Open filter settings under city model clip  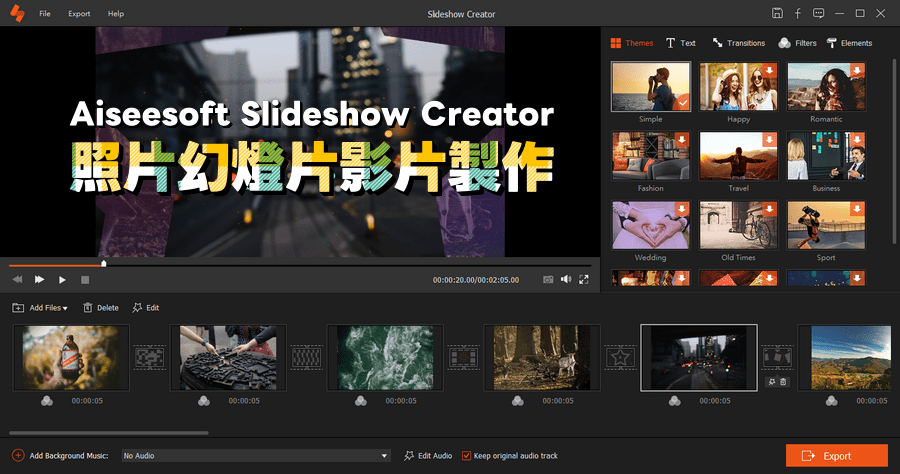pyautogui.click(x=204, y=401)
